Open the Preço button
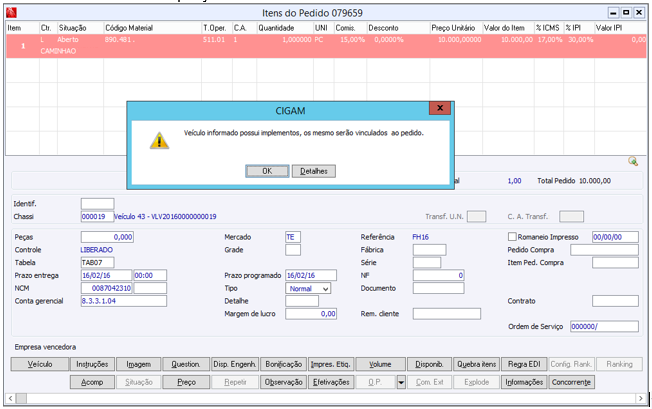 tap(186, 382)
